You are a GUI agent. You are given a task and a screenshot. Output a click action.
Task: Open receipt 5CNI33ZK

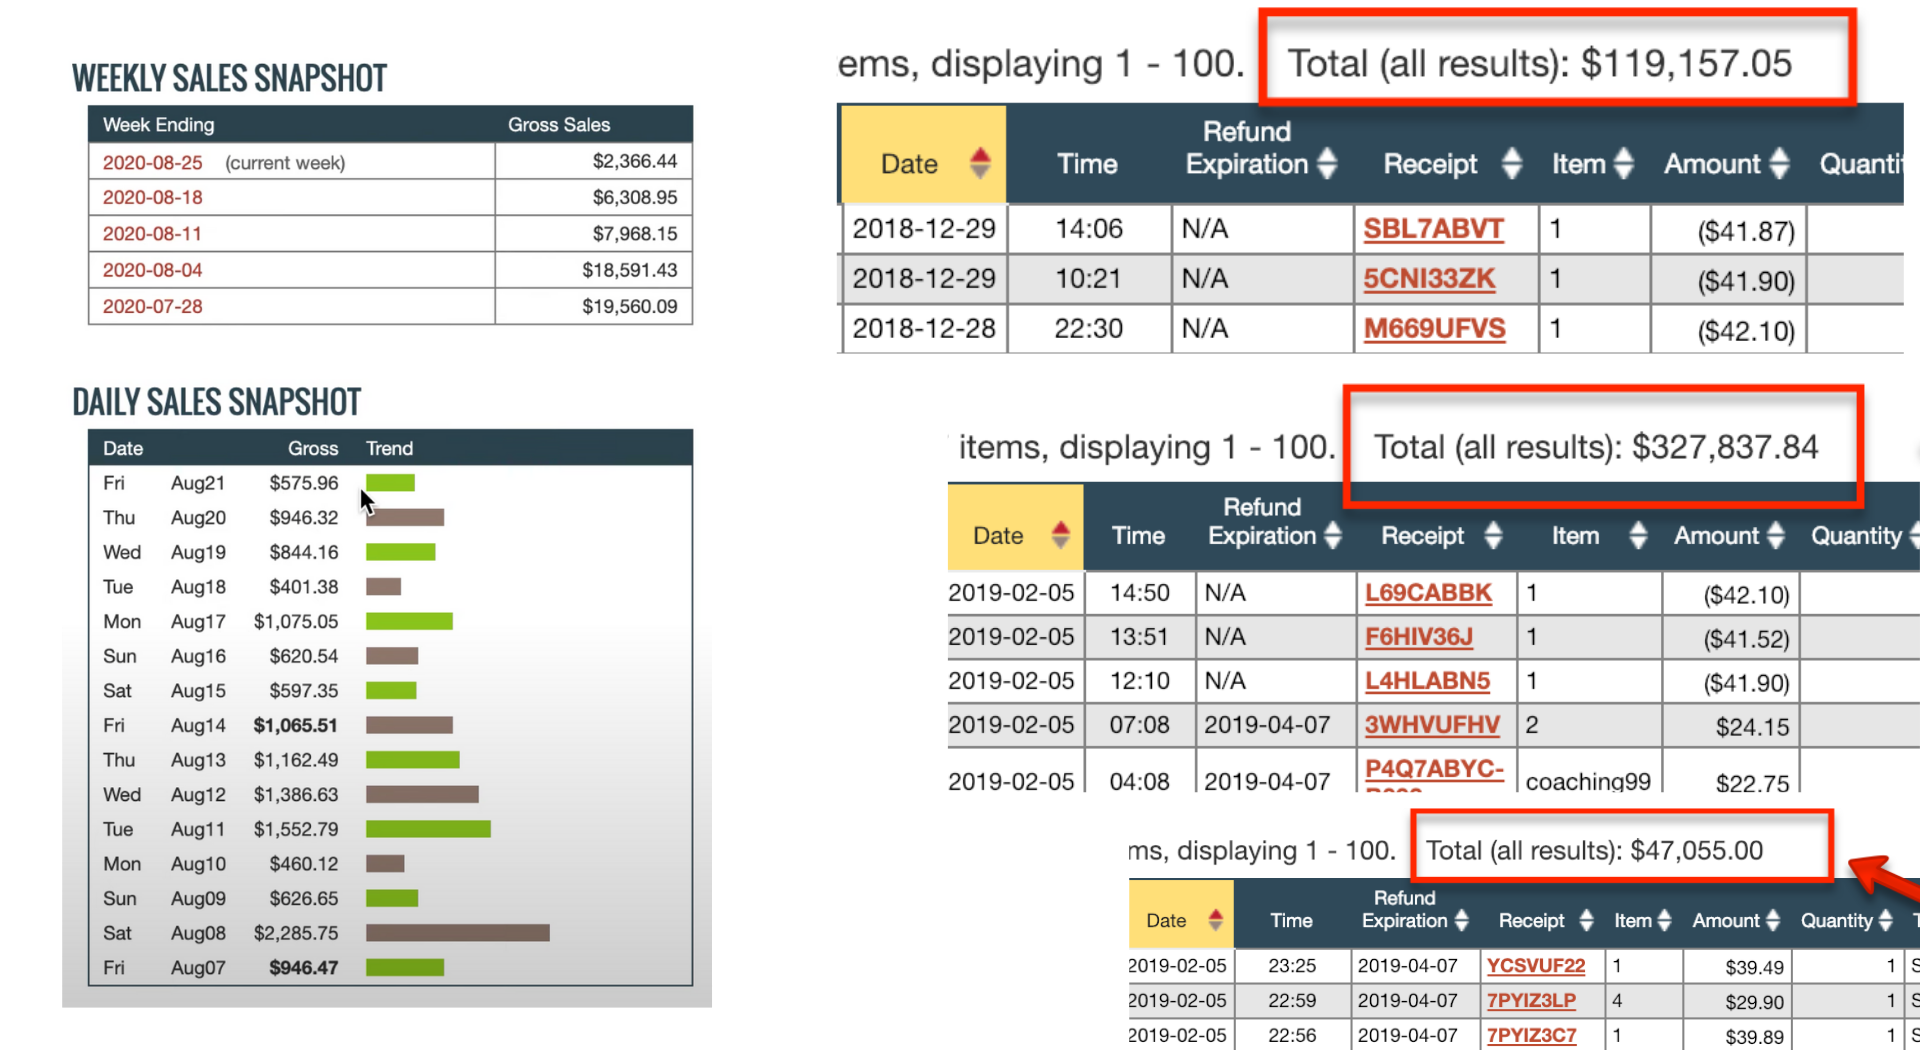point(1429,279)
